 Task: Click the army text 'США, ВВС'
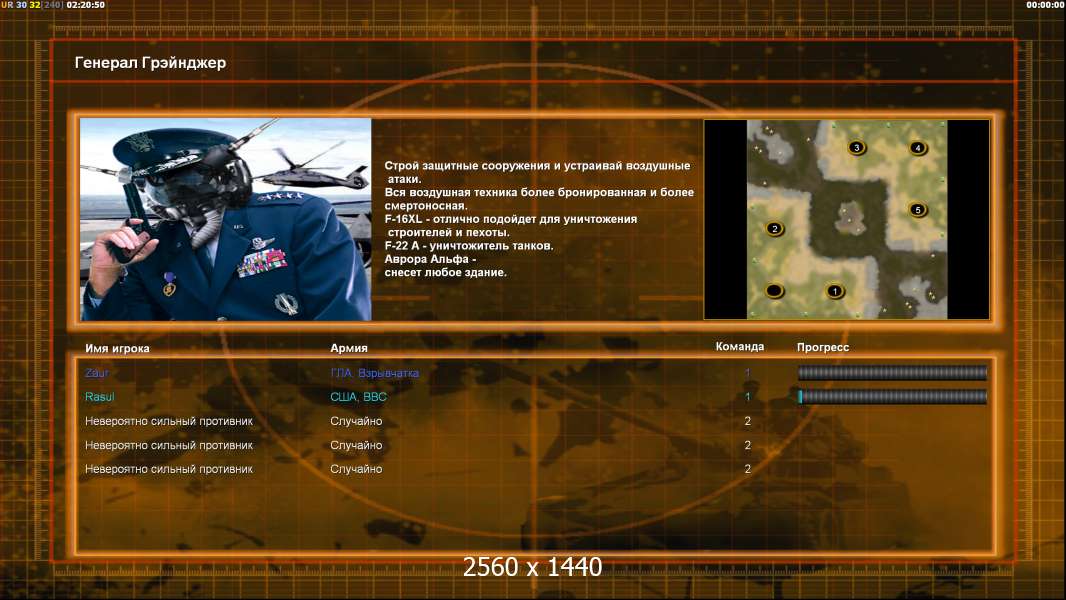(x=358, y=397)
